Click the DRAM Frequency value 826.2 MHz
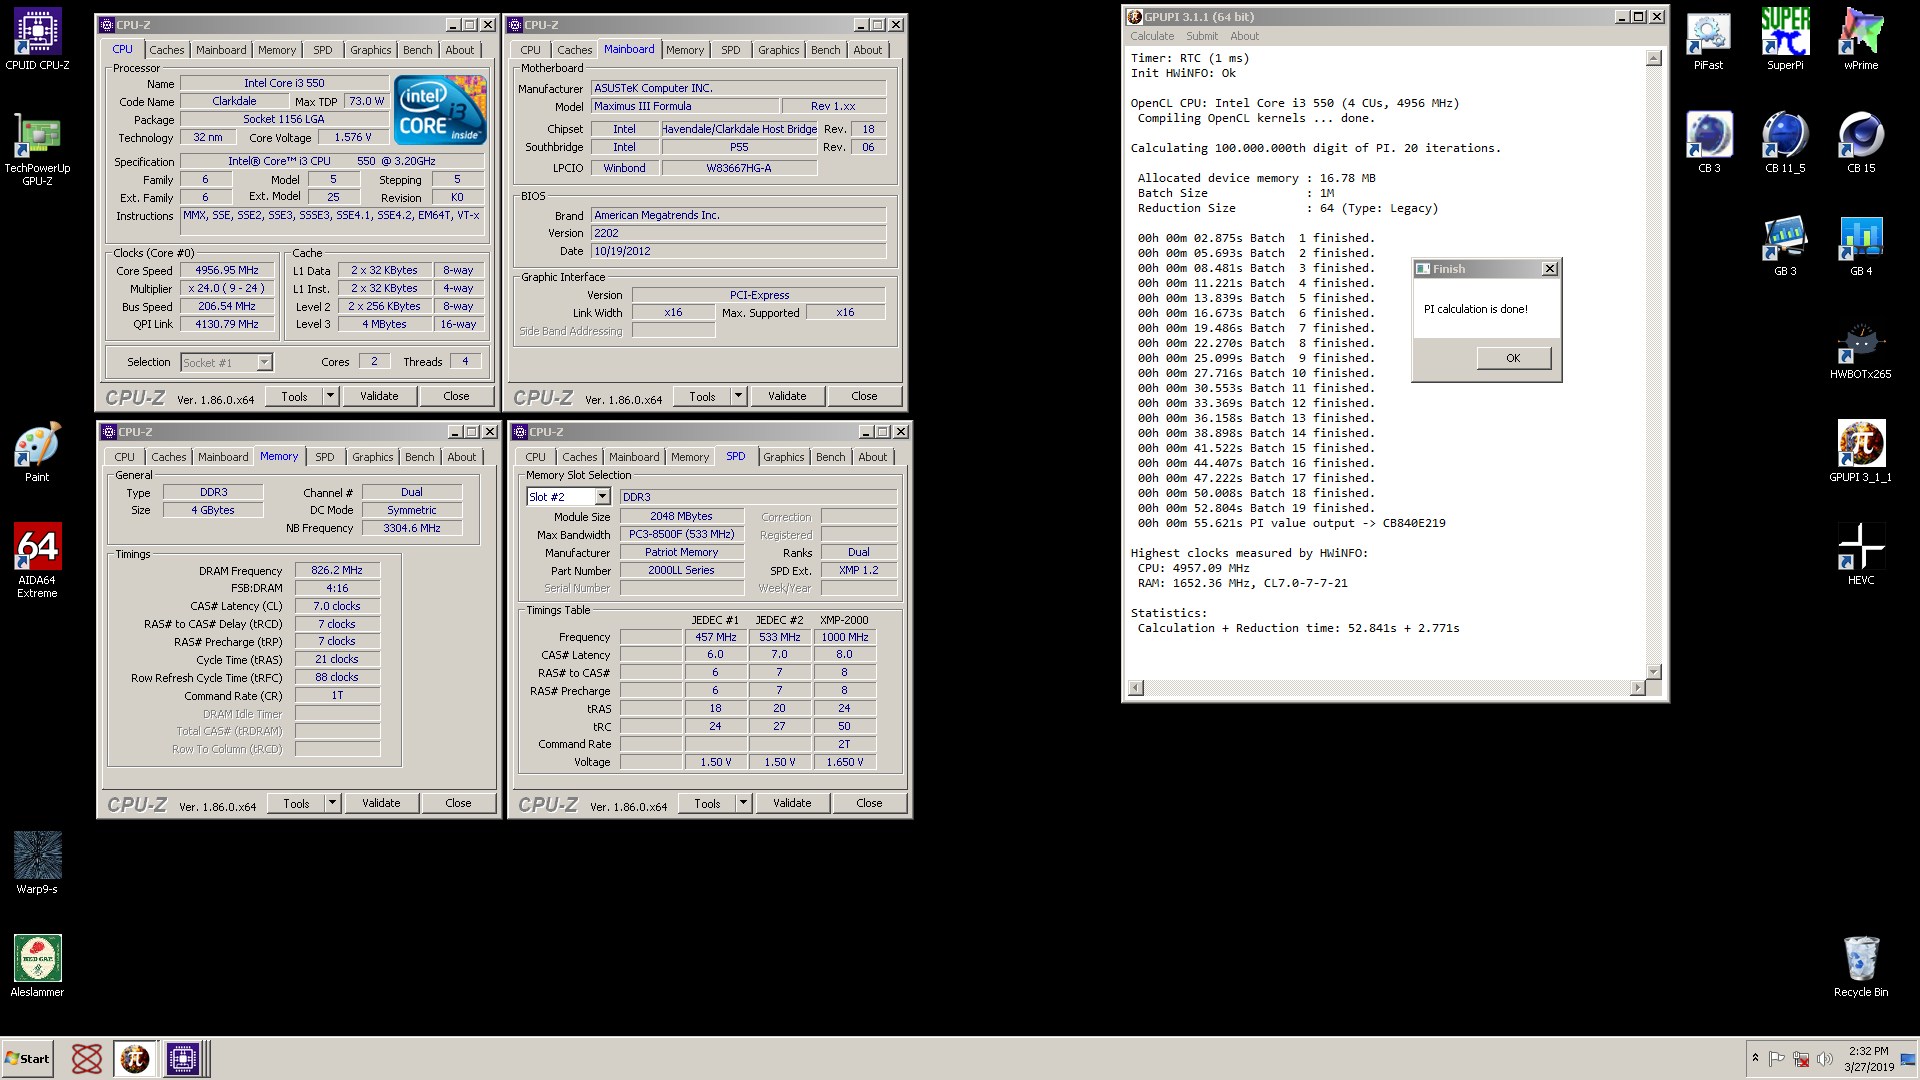 coord(337,570)
